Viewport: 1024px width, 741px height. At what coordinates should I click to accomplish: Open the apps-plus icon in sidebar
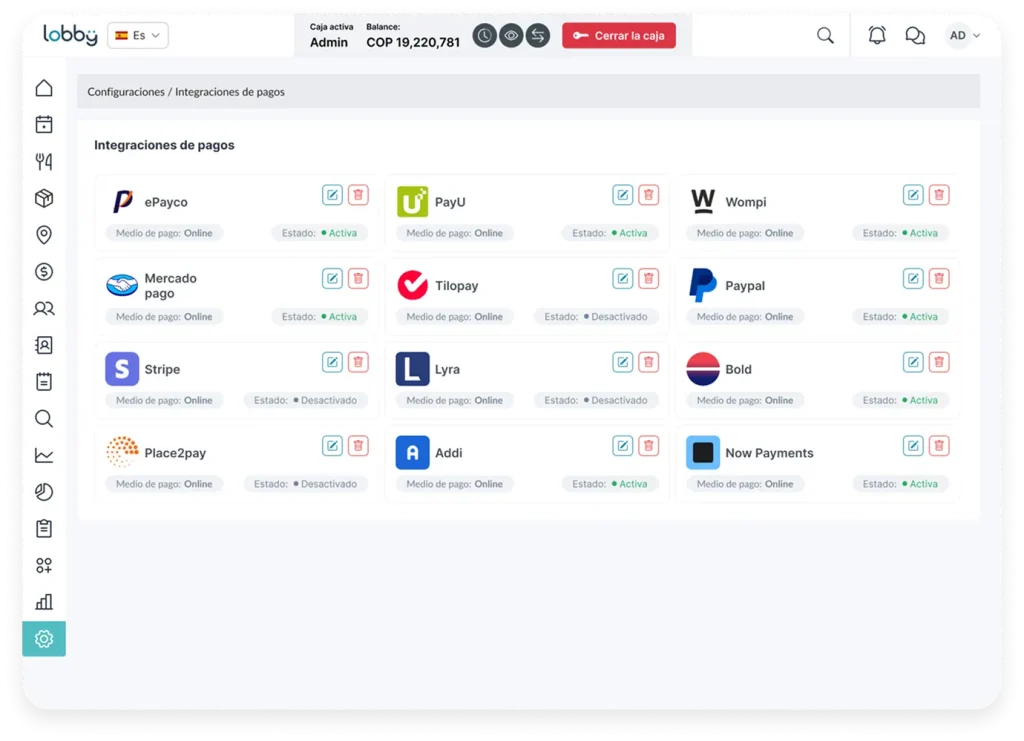[44, 565]
